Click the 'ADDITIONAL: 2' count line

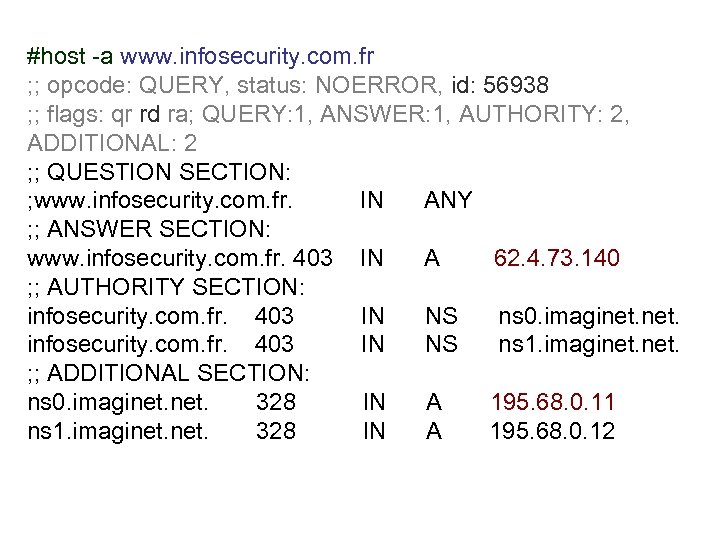(x=112, y=143)
